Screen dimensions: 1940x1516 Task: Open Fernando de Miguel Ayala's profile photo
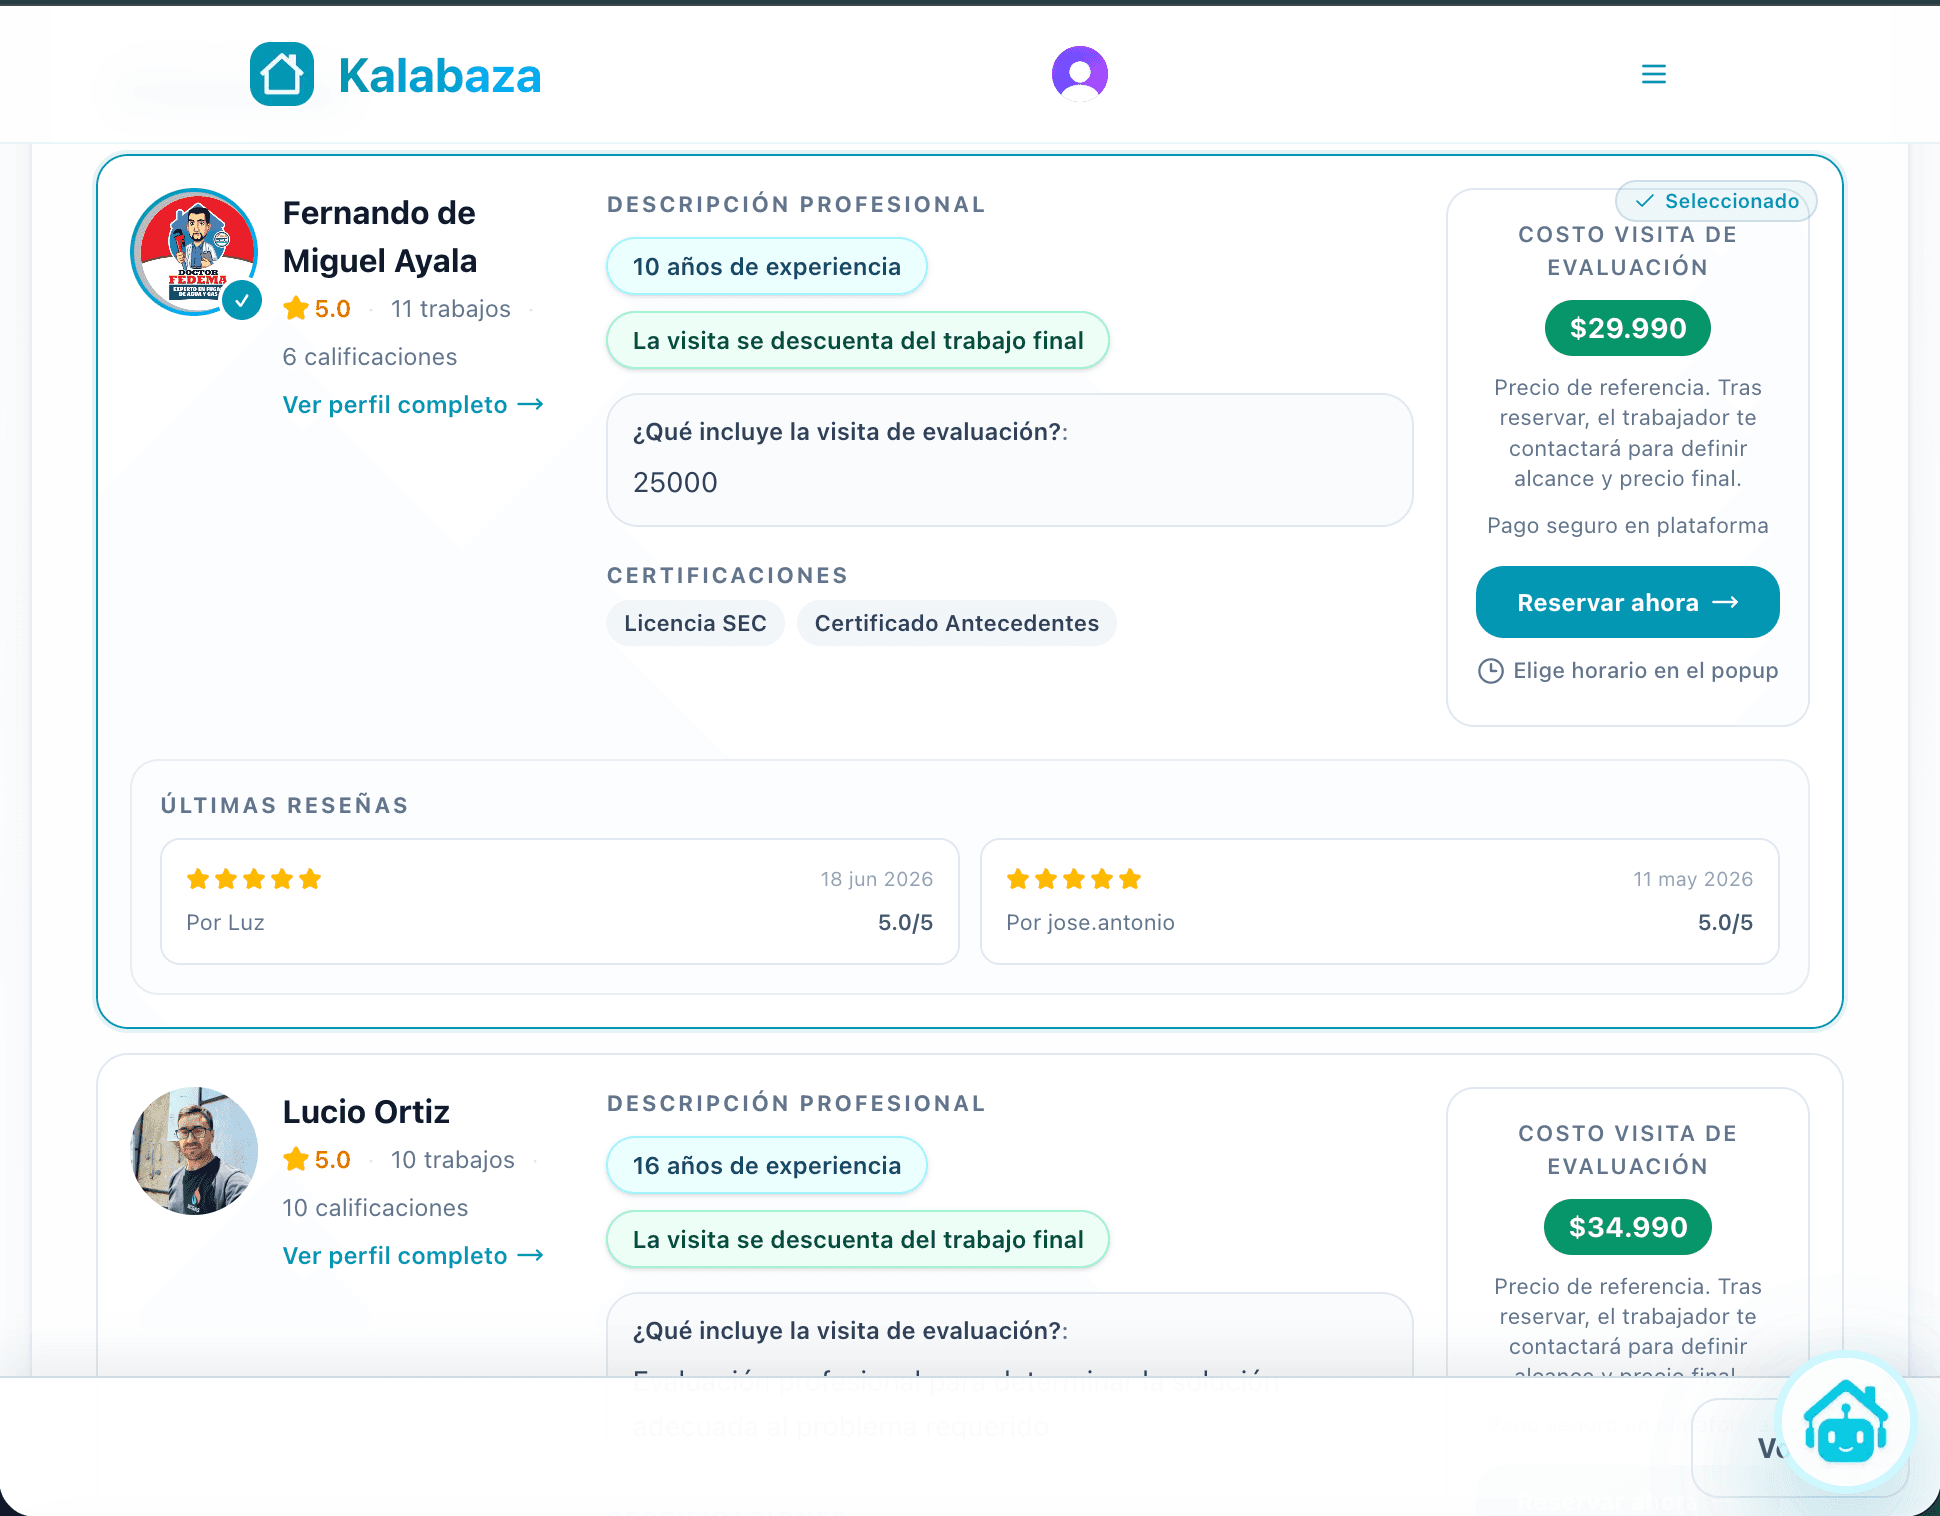coord(195,252)
